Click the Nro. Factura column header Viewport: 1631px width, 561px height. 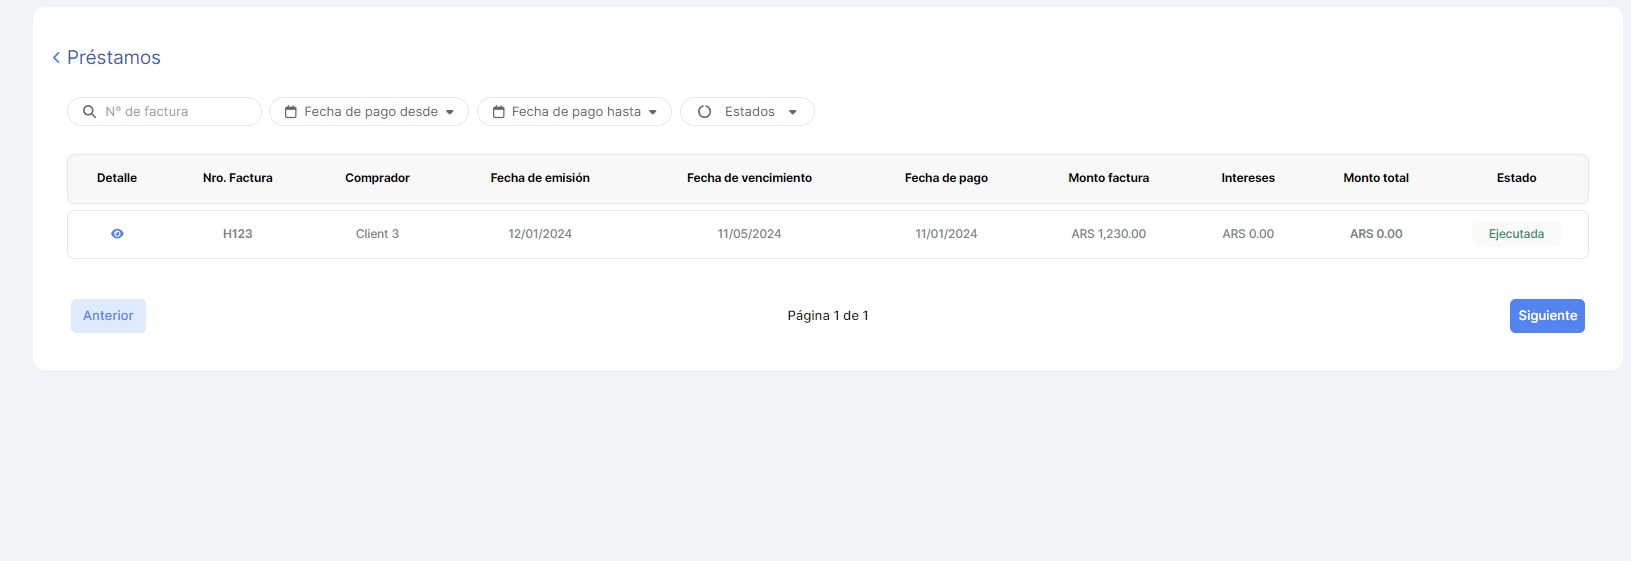[x=237, y=178]
